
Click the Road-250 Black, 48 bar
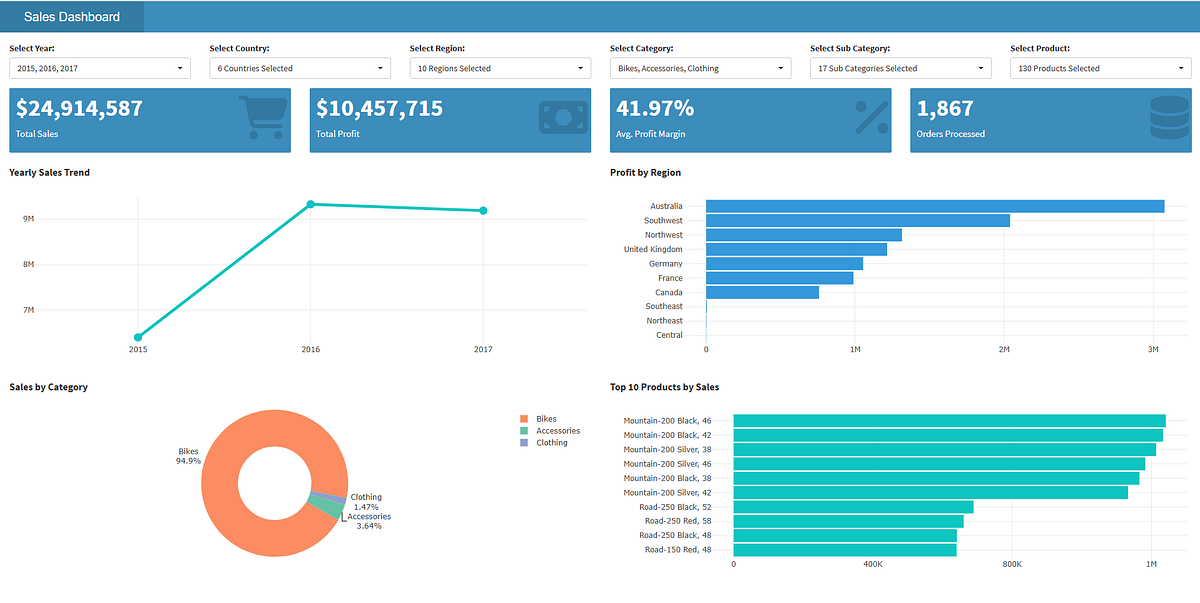(845, 535)
